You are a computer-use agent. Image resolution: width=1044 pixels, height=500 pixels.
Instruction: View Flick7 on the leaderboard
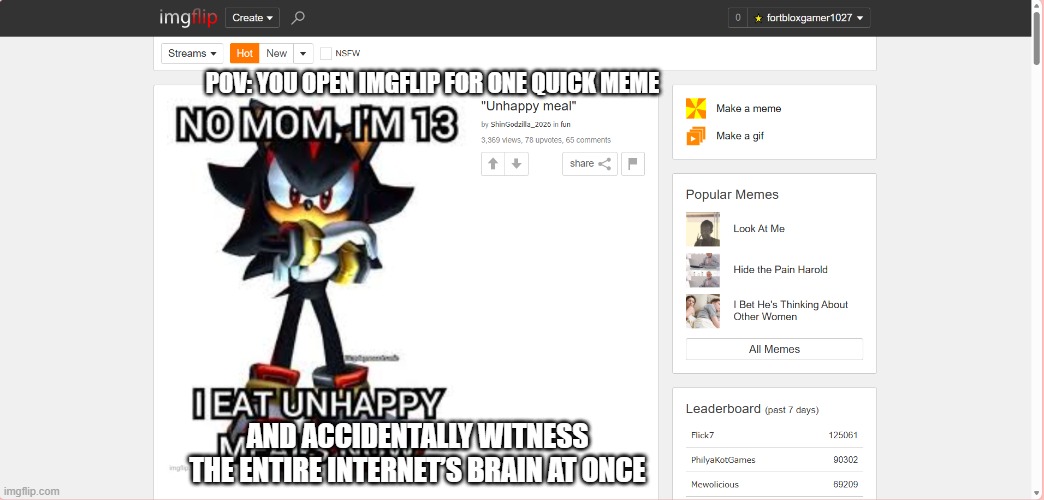(702, 435)
